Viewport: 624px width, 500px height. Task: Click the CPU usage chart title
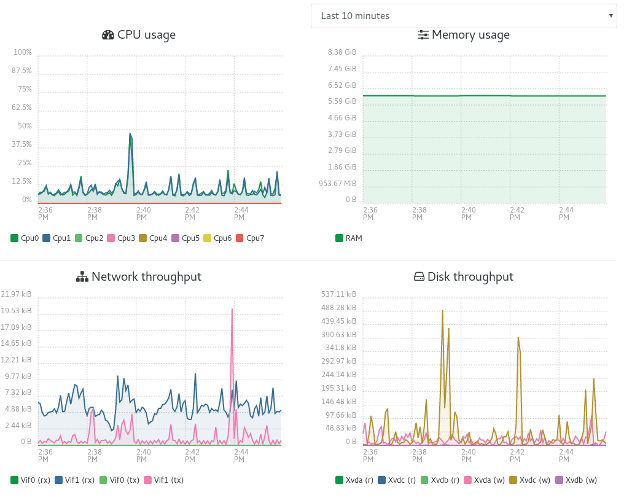click(146, 35)
